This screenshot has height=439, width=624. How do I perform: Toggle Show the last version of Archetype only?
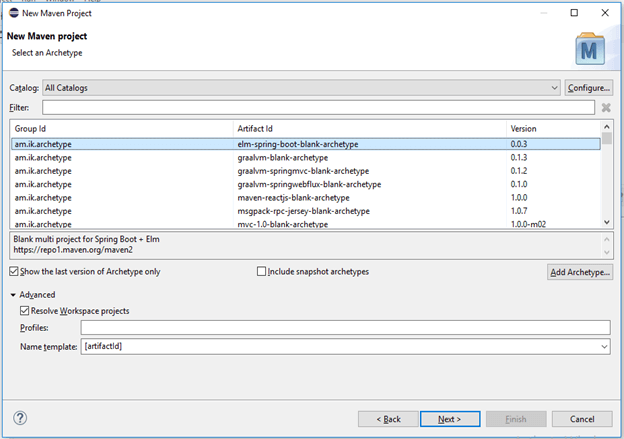(x=14, y=271)
